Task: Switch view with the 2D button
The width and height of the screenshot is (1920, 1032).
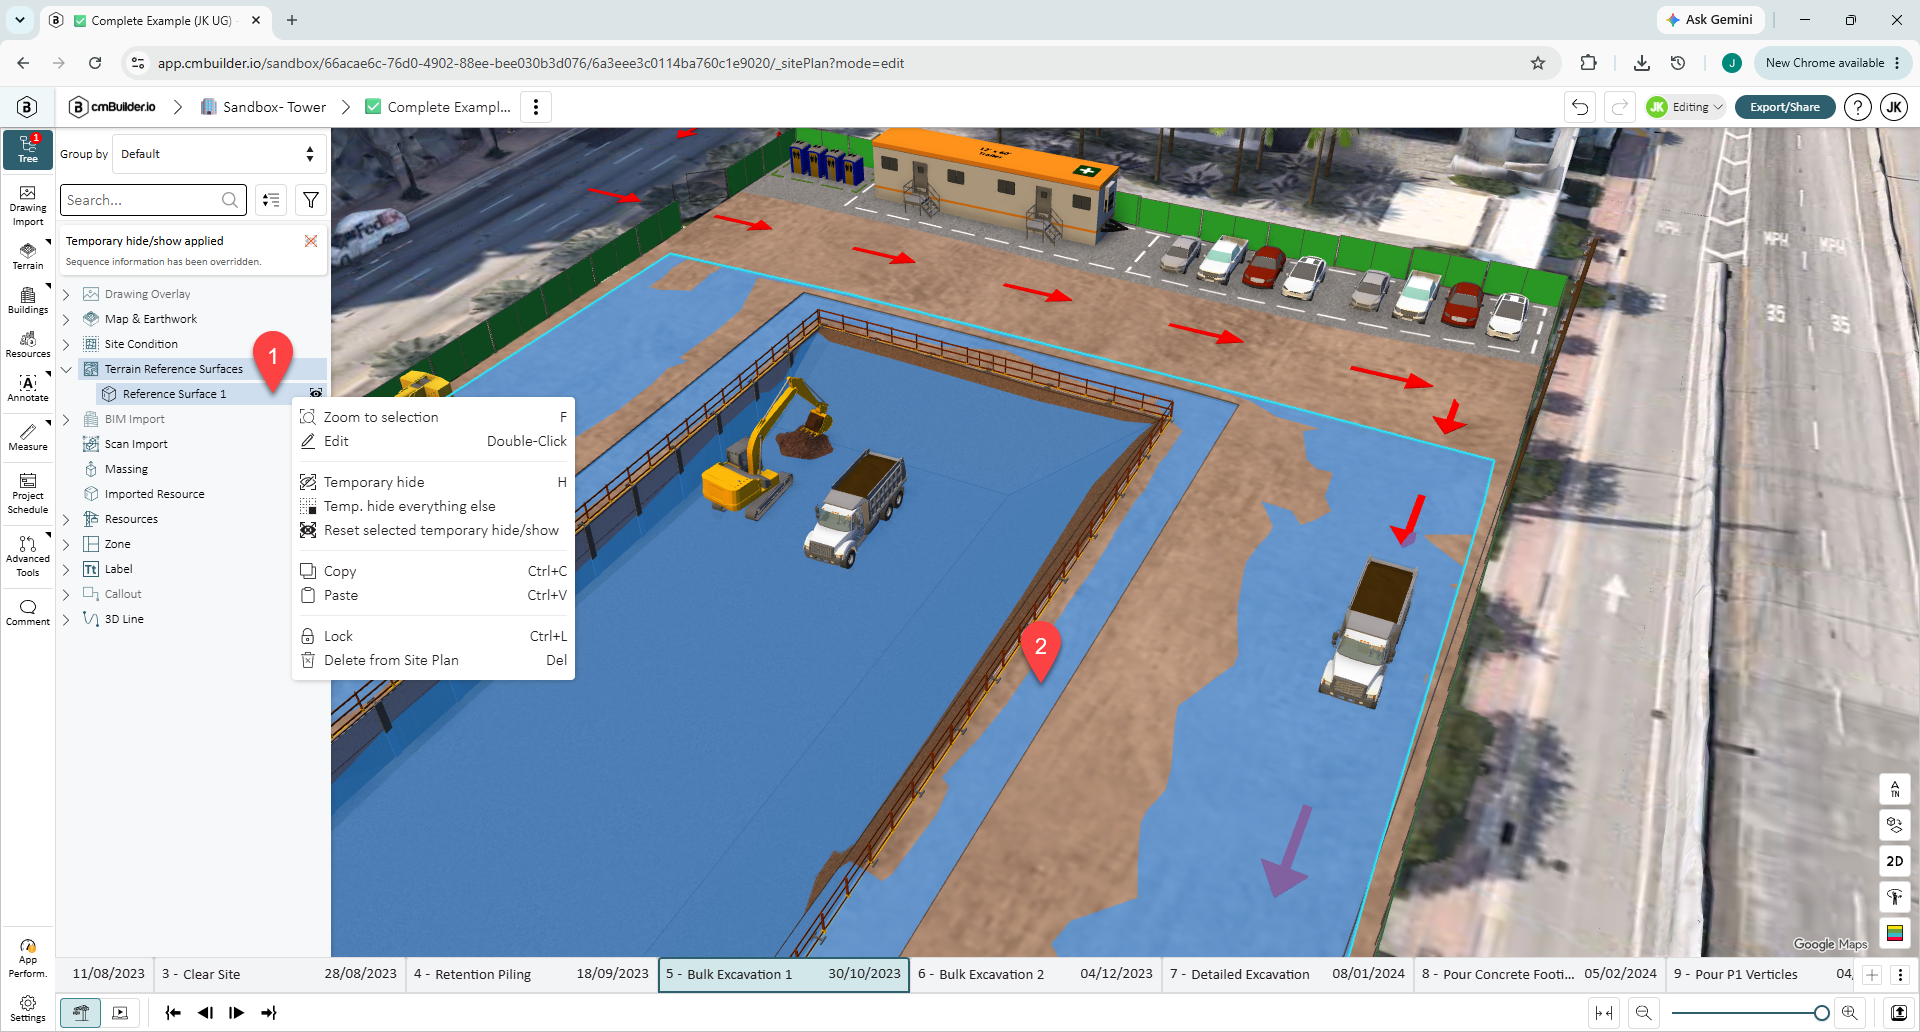Action: (x=1895, y=861)
